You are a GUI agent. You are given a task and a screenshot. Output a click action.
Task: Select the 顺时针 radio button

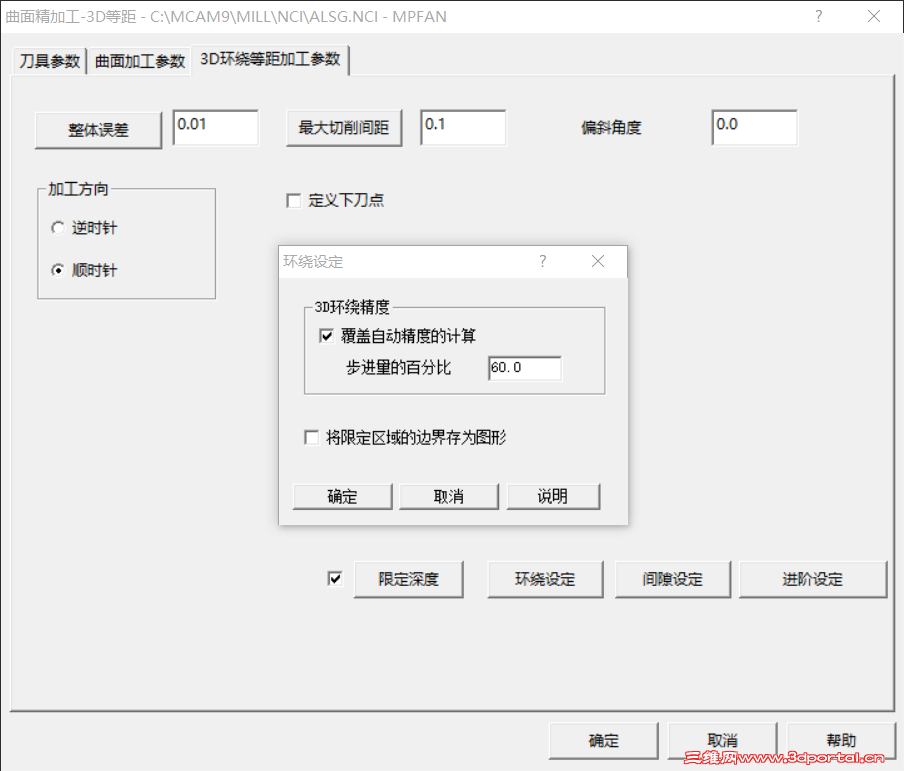click(58, 270)
